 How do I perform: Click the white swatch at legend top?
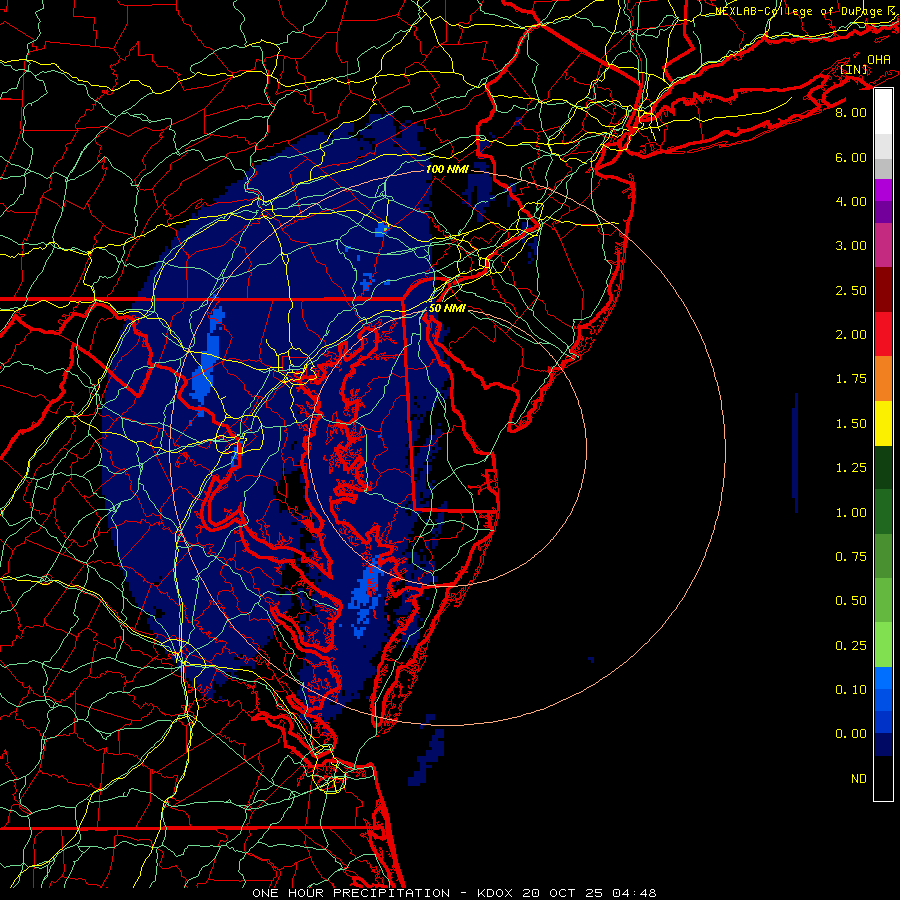point(883,111)
